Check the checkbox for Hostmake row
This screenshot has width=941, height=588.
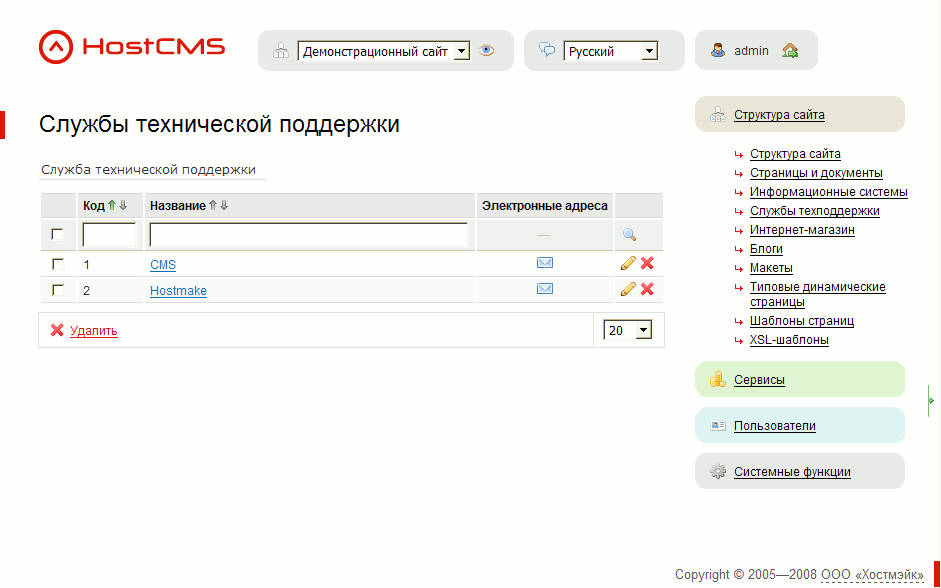coord(58,290)
